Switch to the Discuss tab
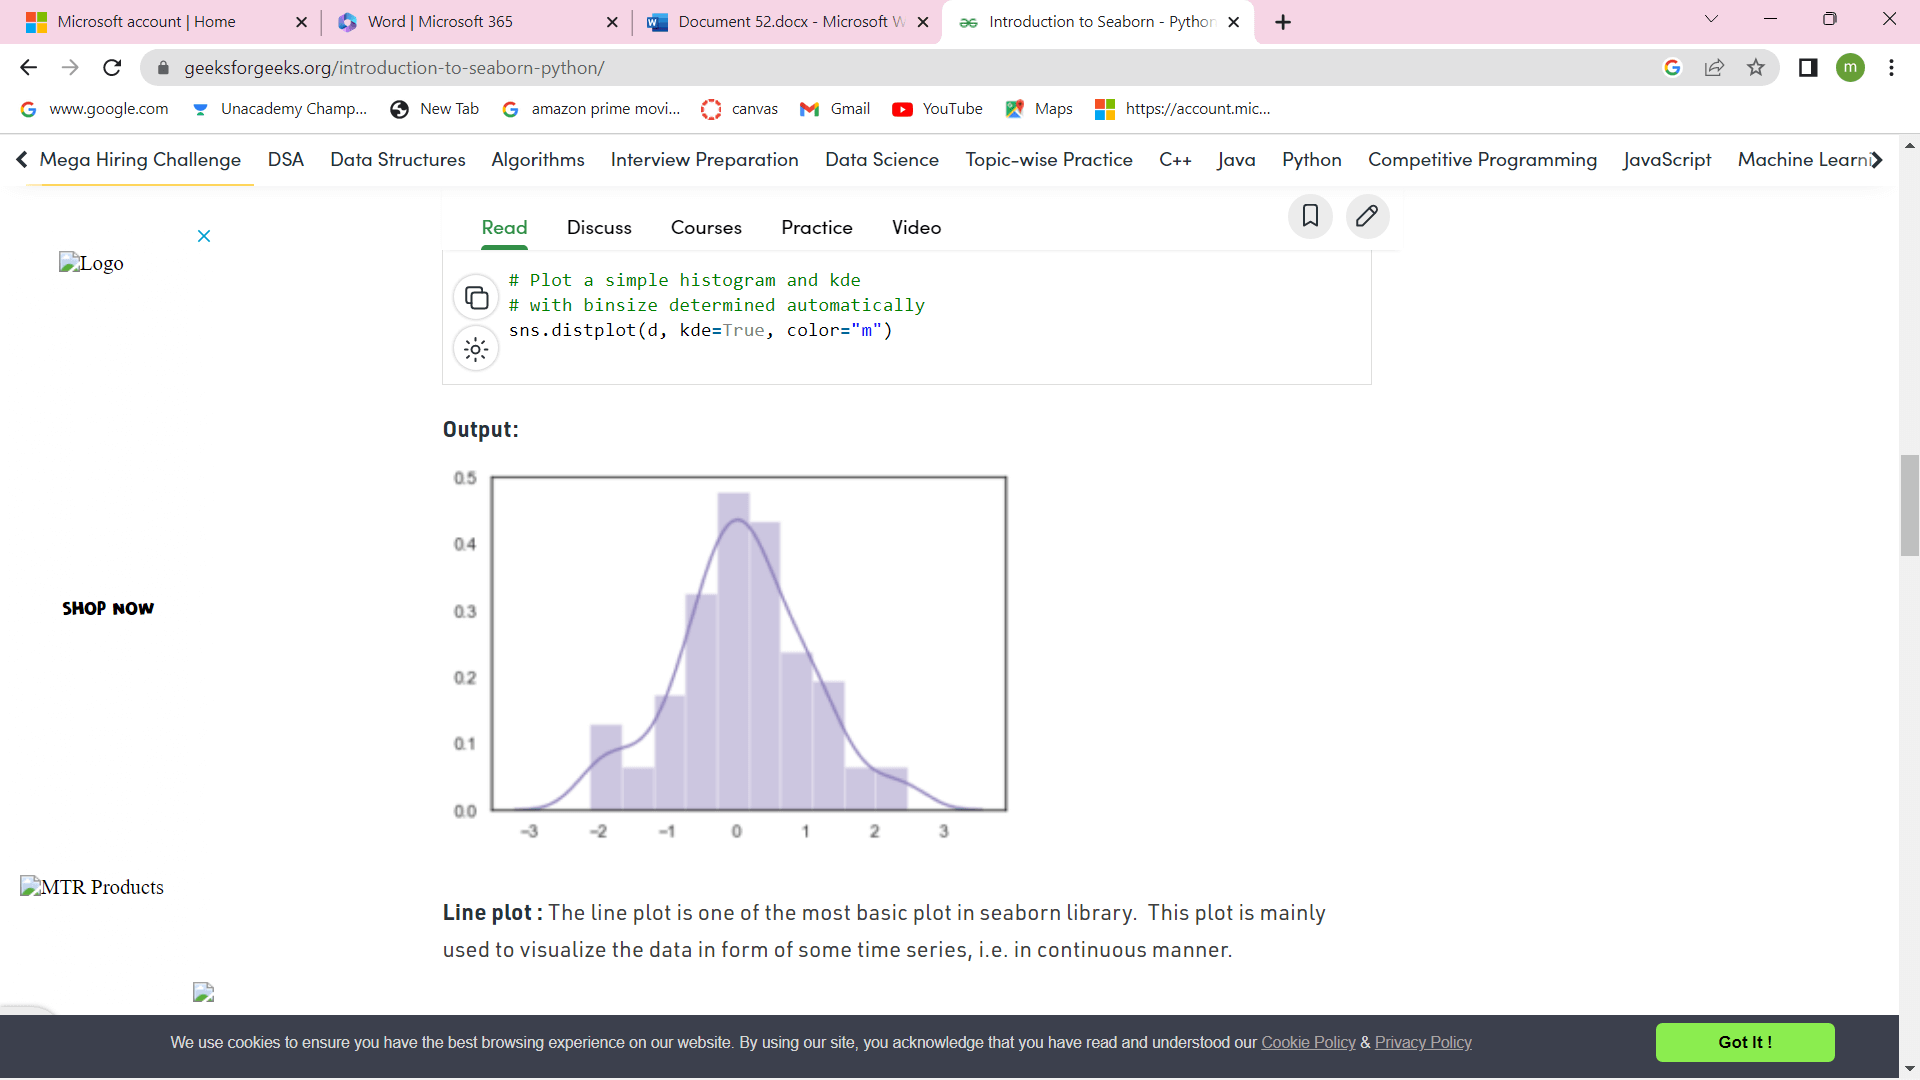The width and height of the screenshot is (1920, 1080). (599, 227)
